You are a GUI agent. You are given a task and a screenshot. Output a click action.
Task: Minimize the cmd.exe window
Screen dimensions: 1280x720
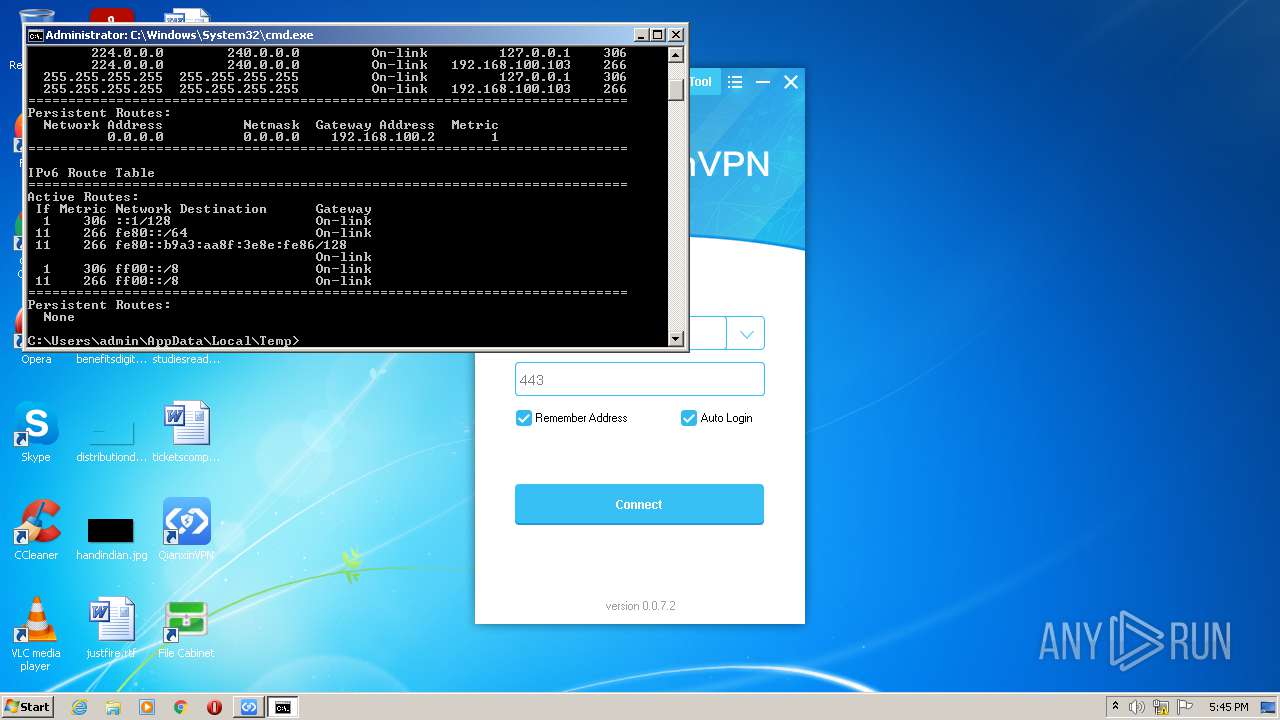[640, 34]
